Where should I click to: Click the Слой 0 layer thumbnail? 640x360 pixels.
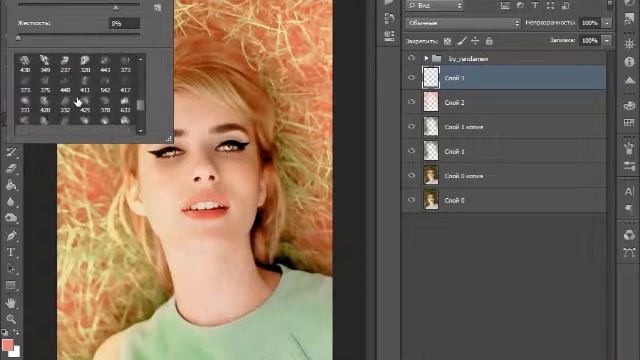pyautogui.click(x=431, y=200)
